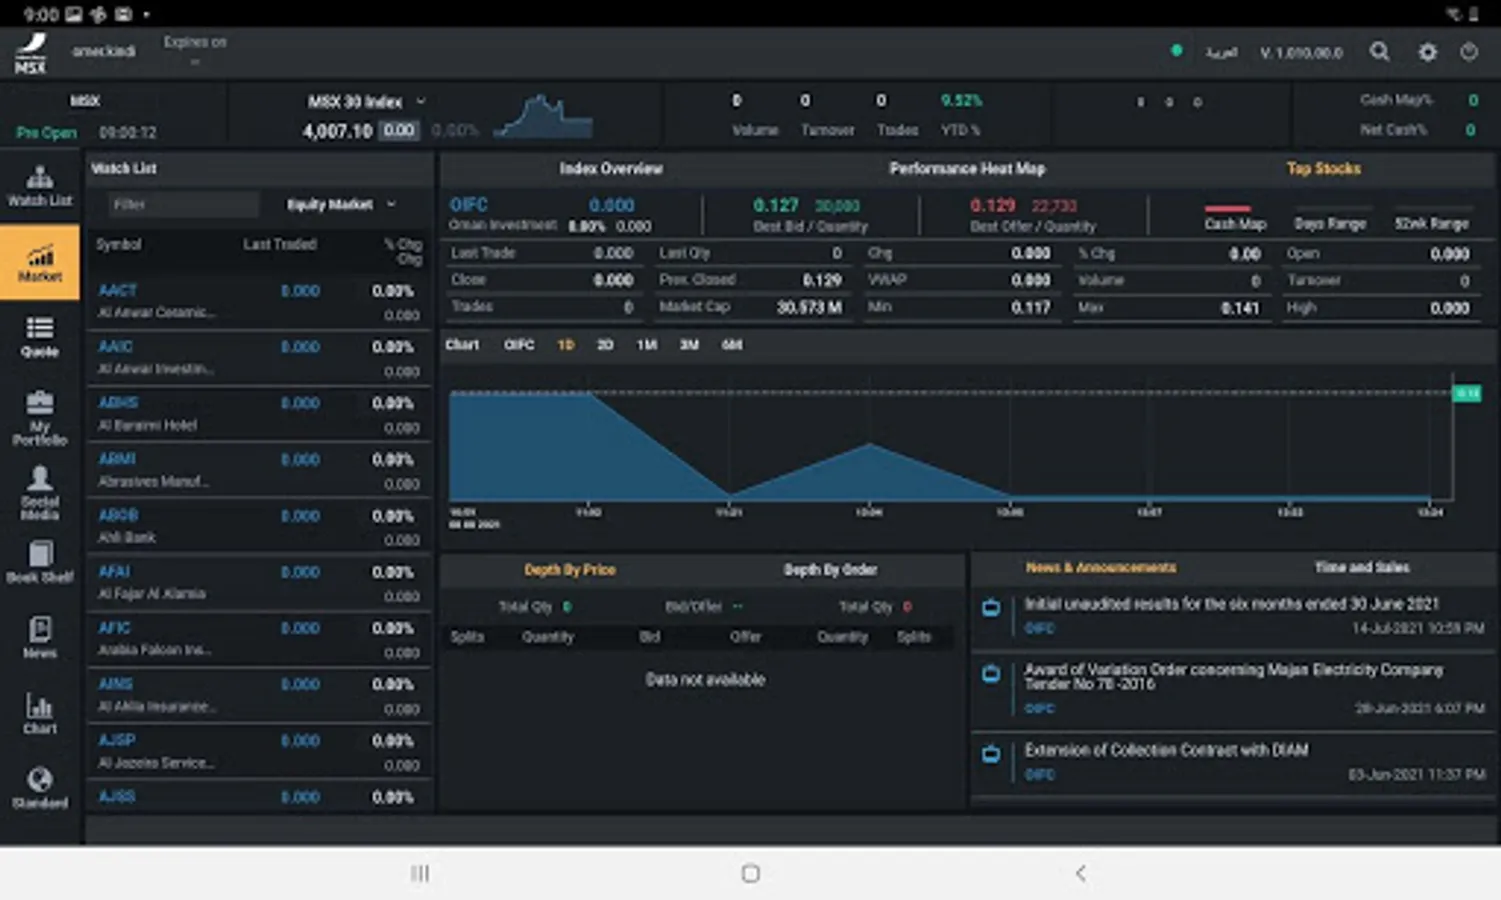The height and width of the screenshot is (900, 1501).
Task: Tap the Android back button
Action: tap(1080, 873)
